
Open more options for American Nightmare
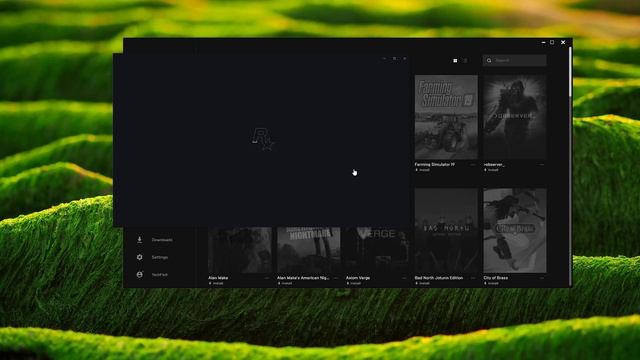click(x=336, y=278)
